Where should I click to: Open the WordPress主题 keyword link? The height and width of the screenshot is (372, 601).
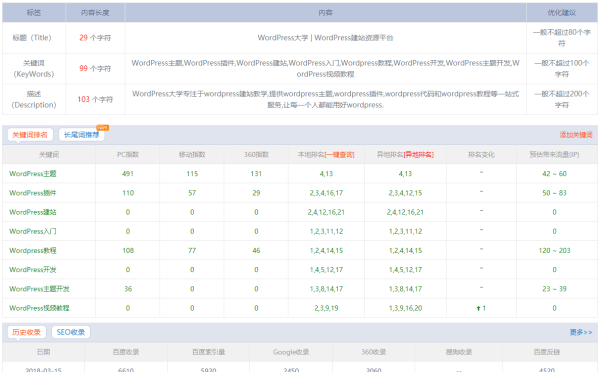pos(33,174)
